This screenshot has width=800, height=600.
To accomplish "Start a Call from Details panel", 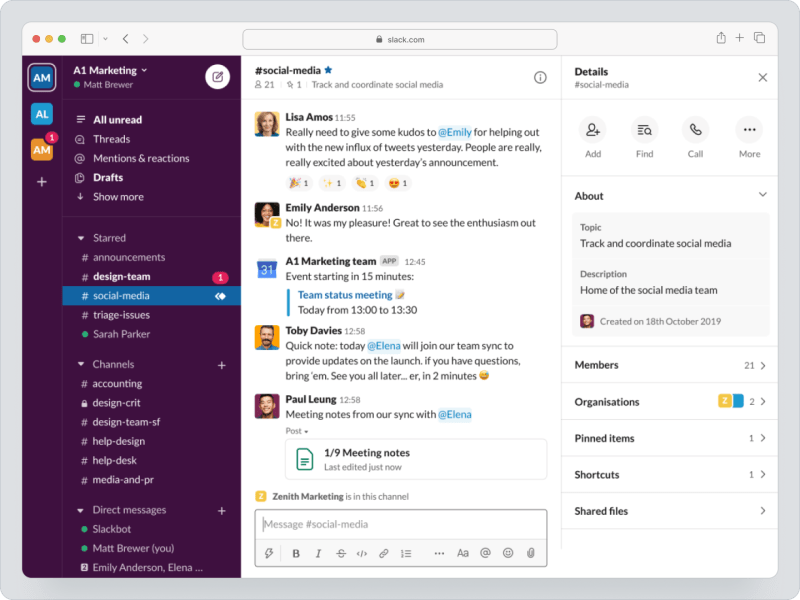I will 695,130.
